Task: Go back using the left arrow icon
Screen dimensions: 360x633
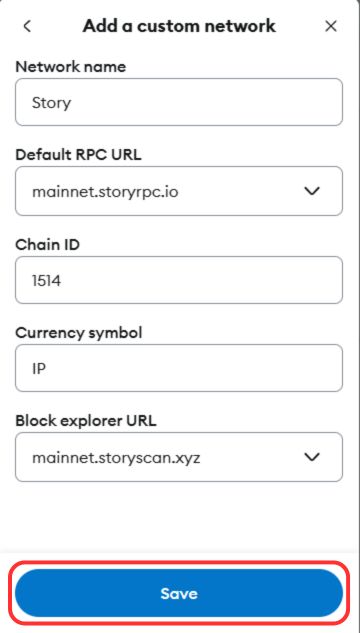Action: point(27,26)
